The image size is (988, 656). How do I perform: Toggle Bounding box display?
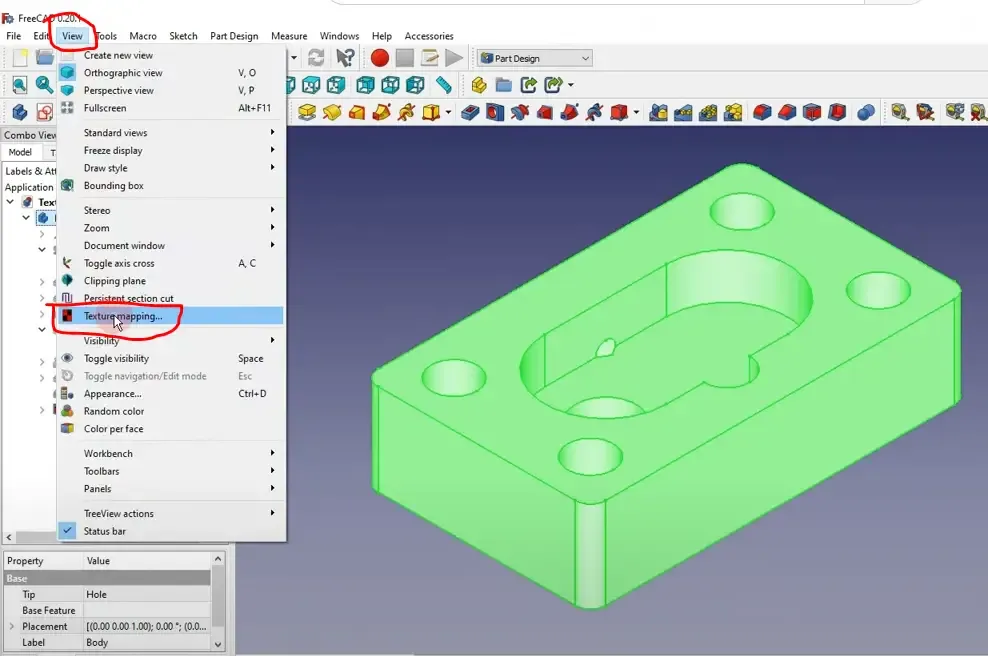(171, 186)
